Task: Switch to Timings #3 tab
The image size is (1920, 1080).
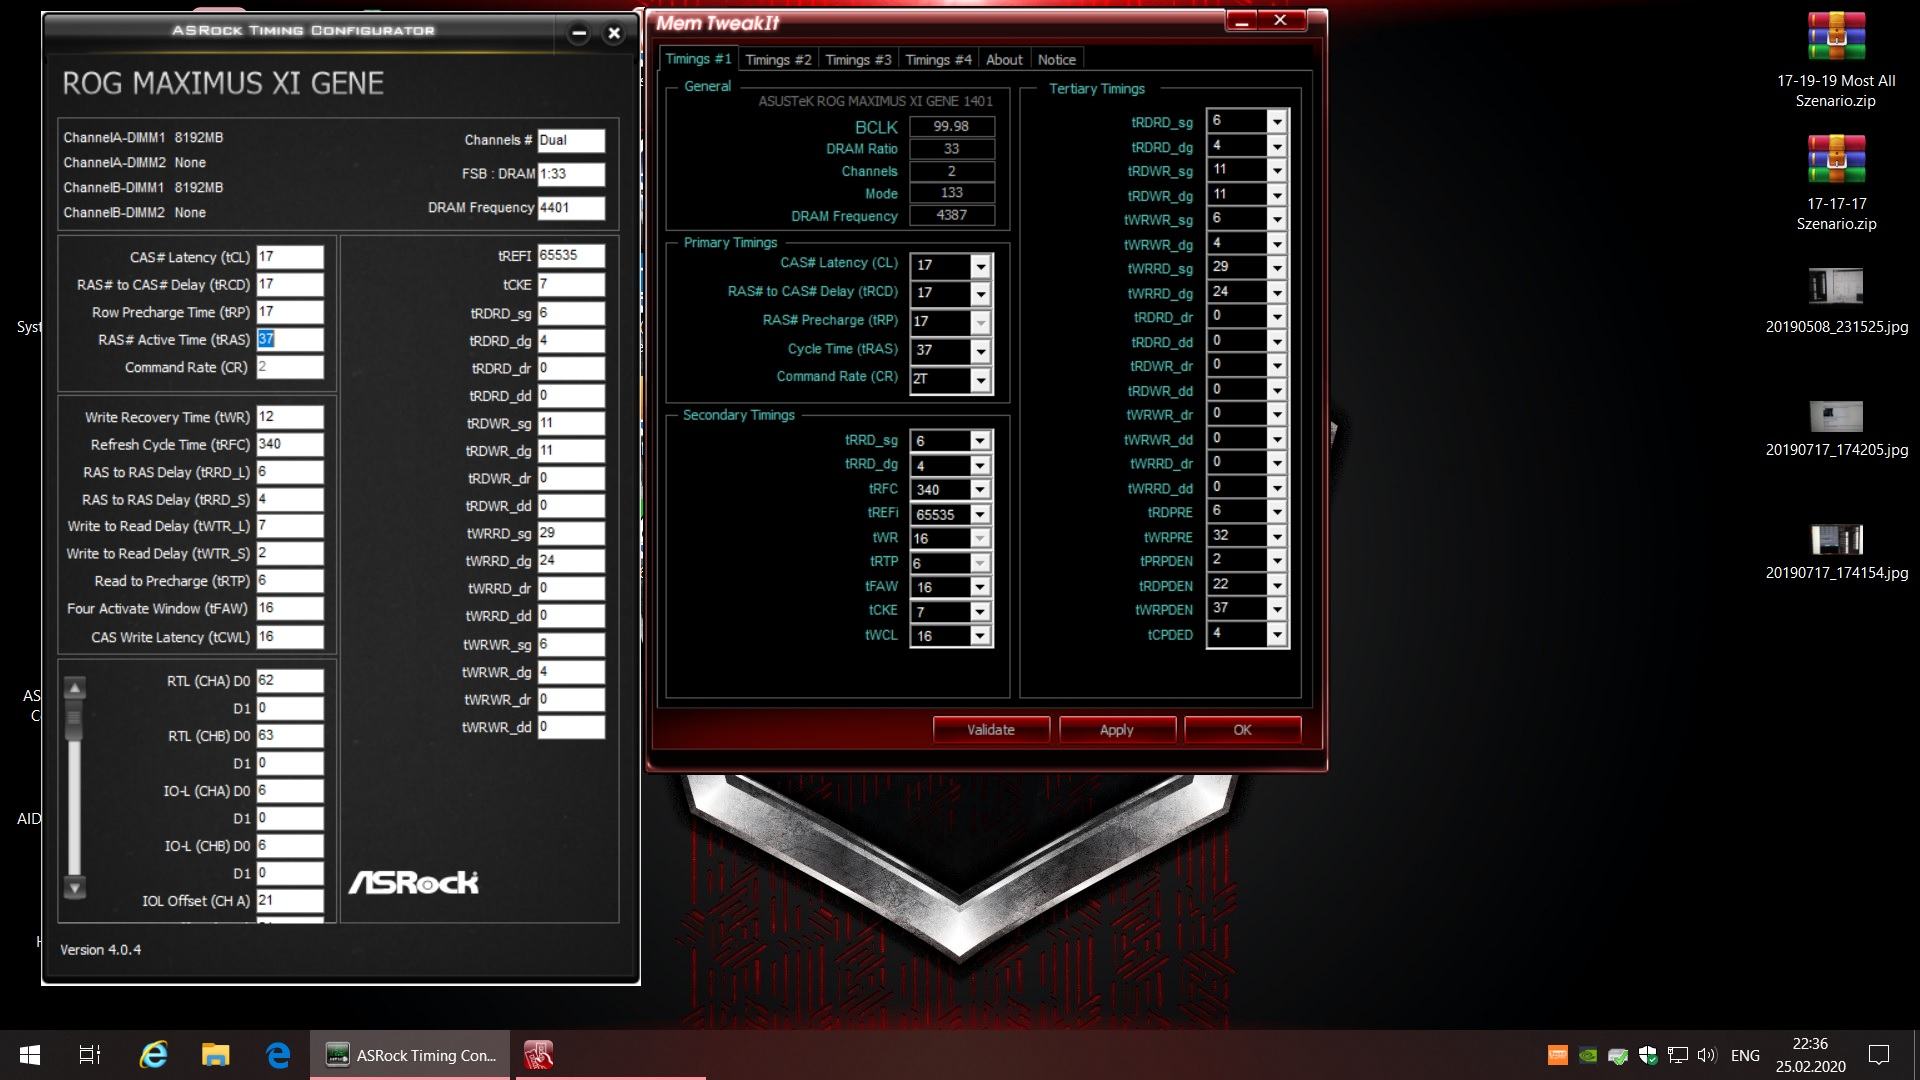Action: click(x=858, y=60)
